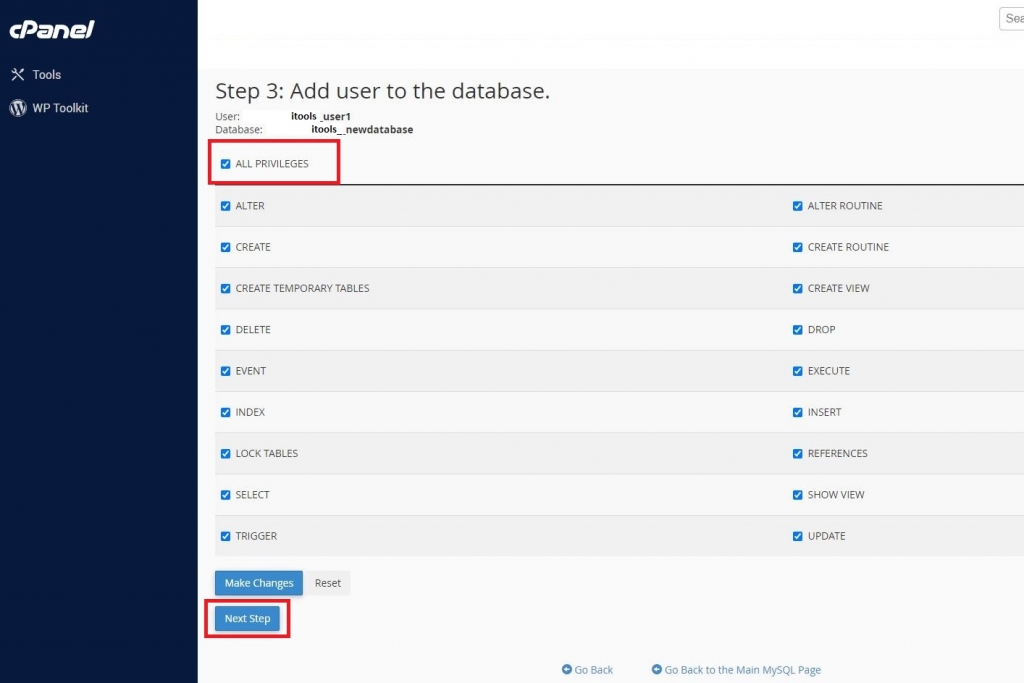This screenshot has height=683, width=1024.
Task: Click the arrow icon beside Go Back to Main MySQL Page
Action: point(657,669)
